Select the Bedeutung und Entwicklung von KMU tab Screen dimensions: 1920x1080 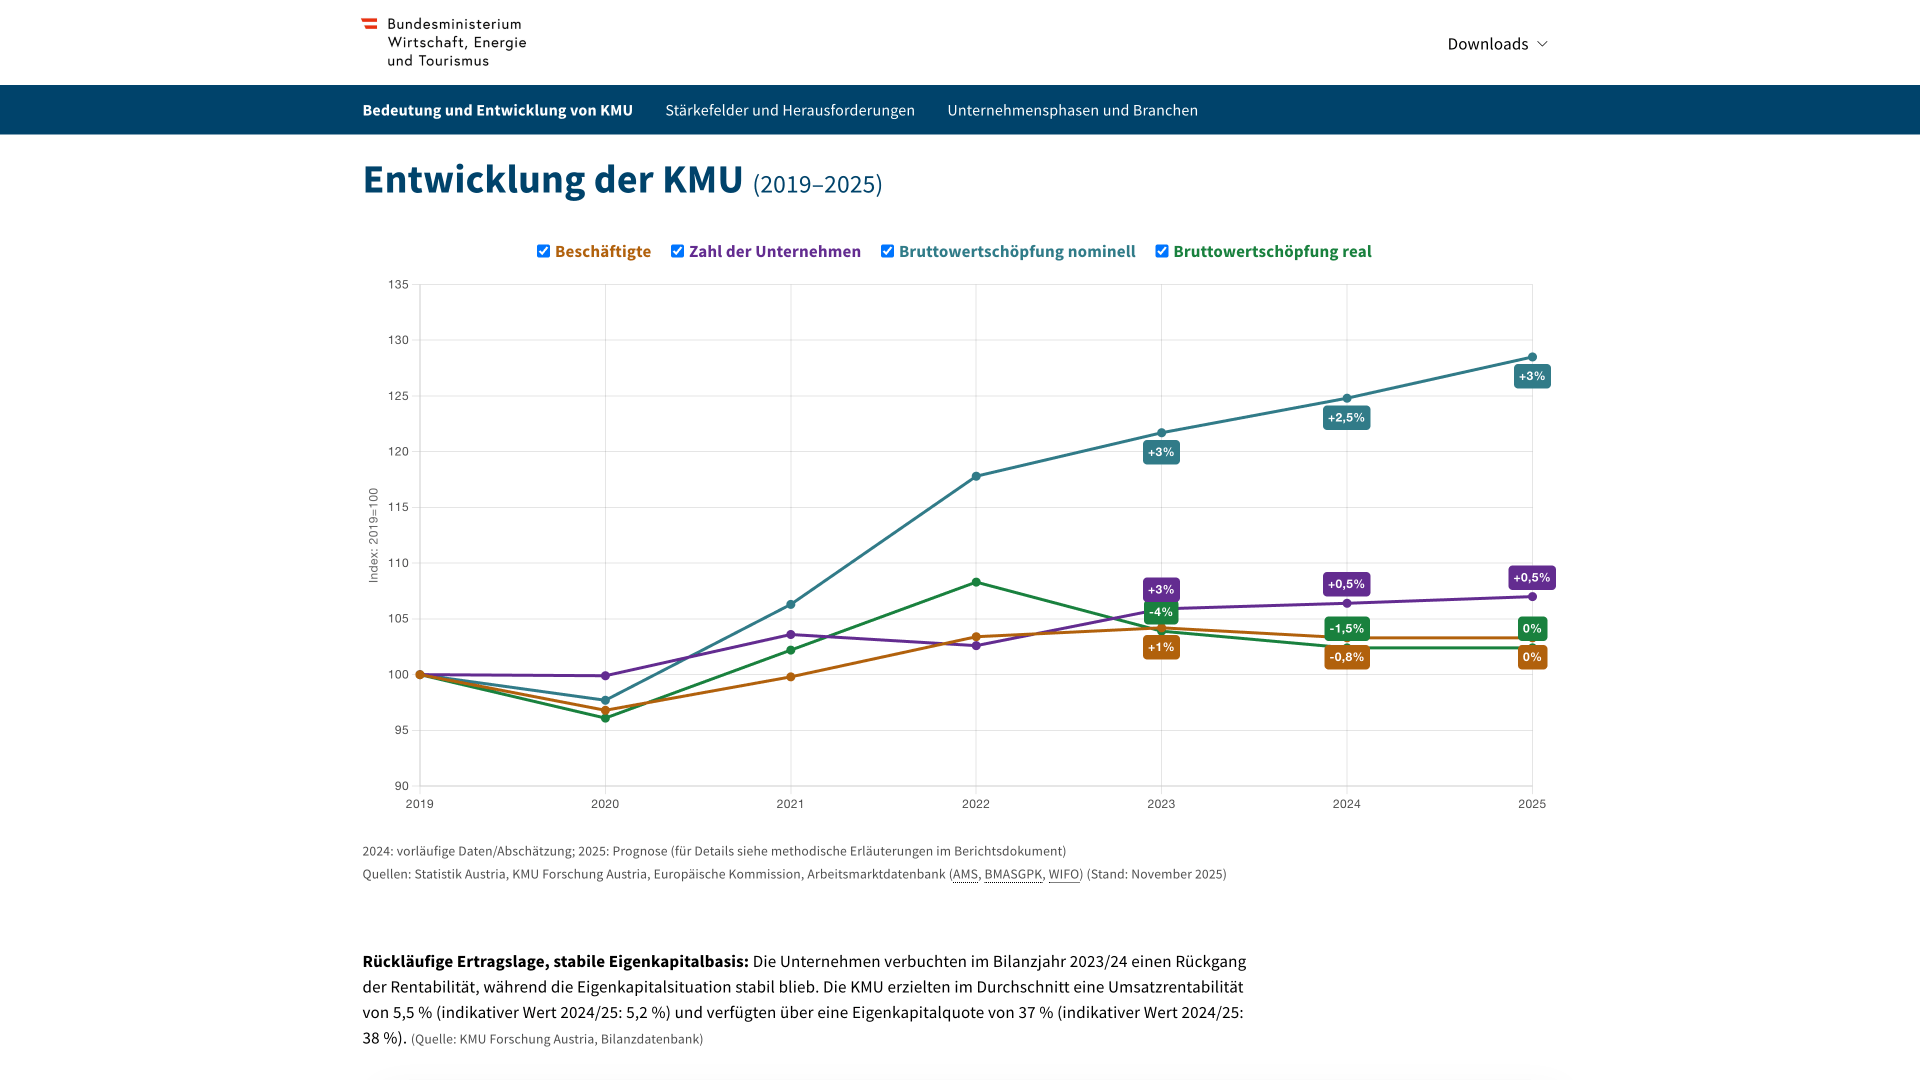tap(497, 110)
